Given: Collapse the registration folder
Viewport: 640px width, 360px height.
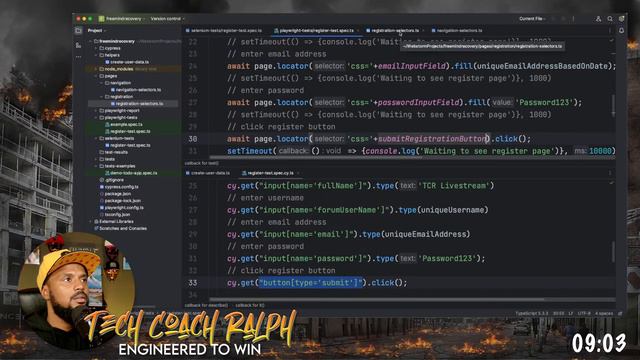Looking at the screenshot, I should coord(102,97).
